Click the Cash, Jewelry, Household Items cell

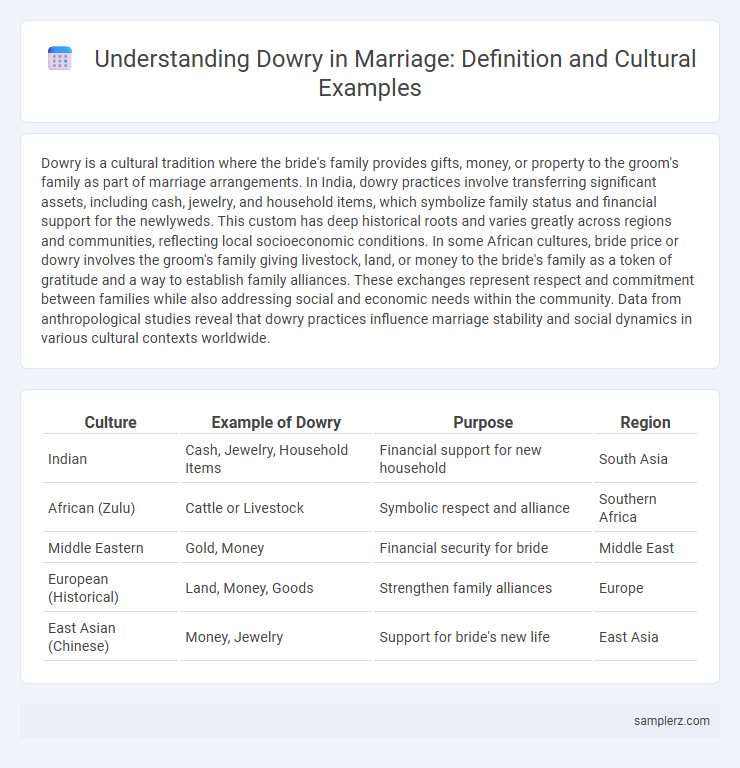coord(276,459)
